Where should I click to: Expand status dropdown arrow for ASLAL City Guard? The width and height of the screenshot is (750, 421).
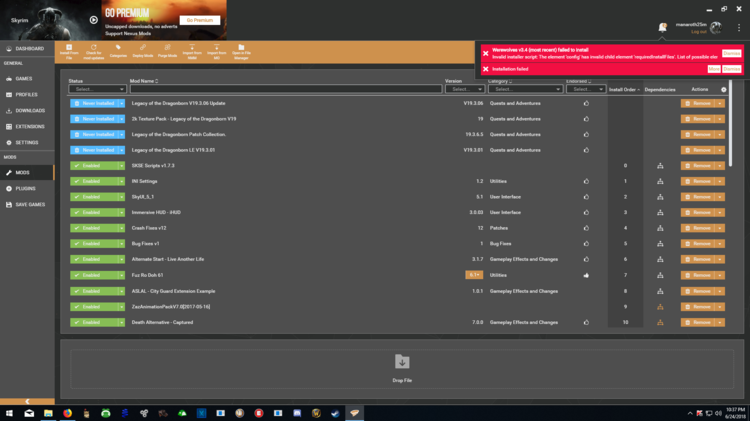(x=121, y=291)
